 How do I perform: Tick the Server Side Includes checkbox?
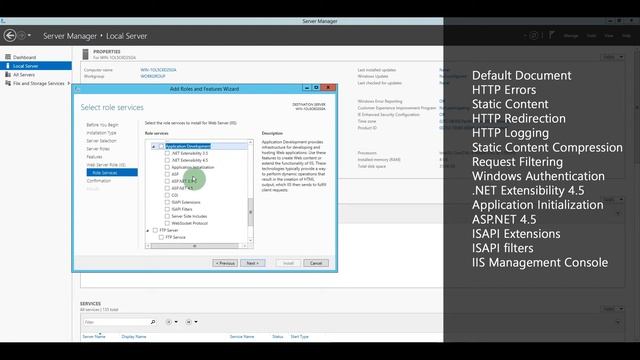pos(167,216)
